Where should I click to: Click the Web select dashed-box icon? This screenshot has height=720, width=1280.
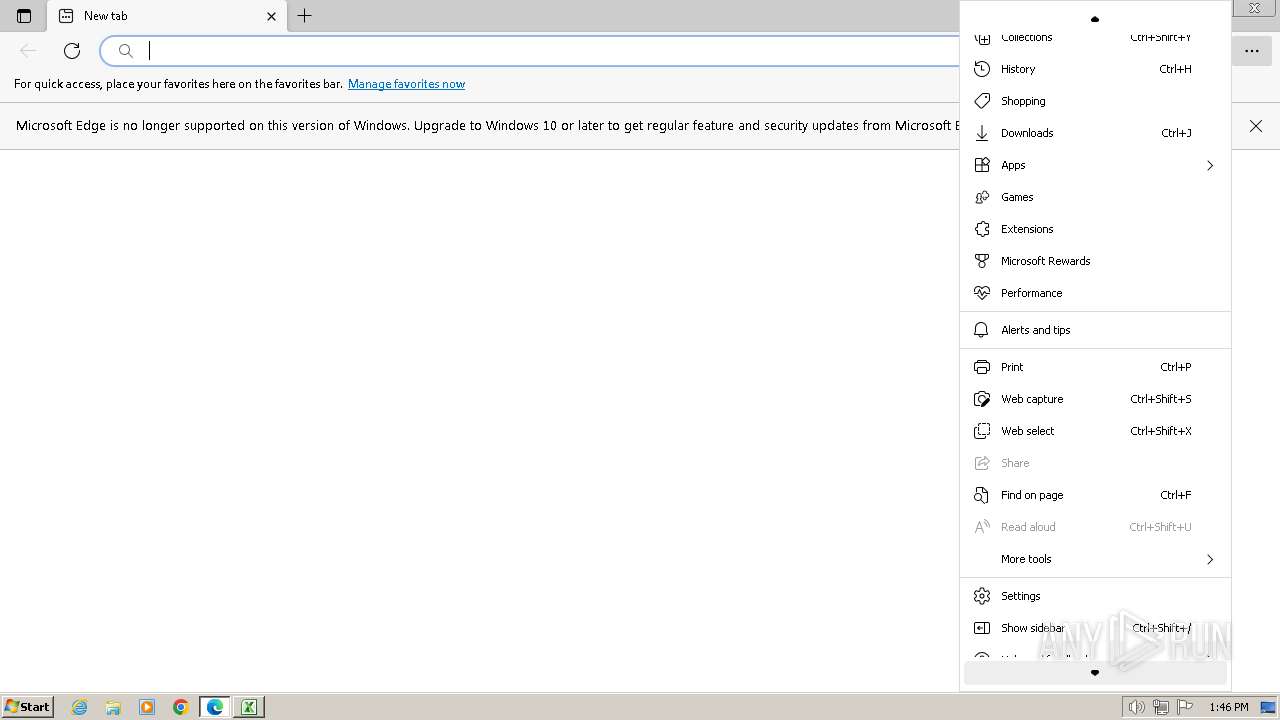click(982, 431)
